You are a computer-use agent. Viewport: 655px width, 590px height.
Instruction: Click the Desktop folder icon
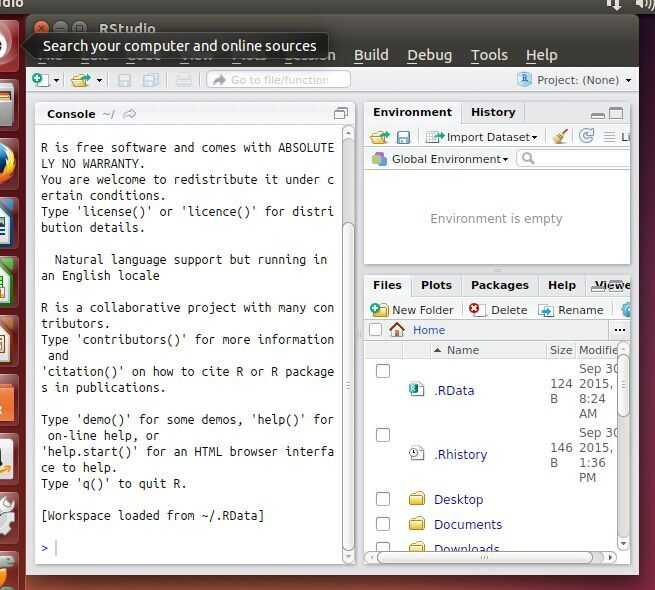[x=416, y=498]
